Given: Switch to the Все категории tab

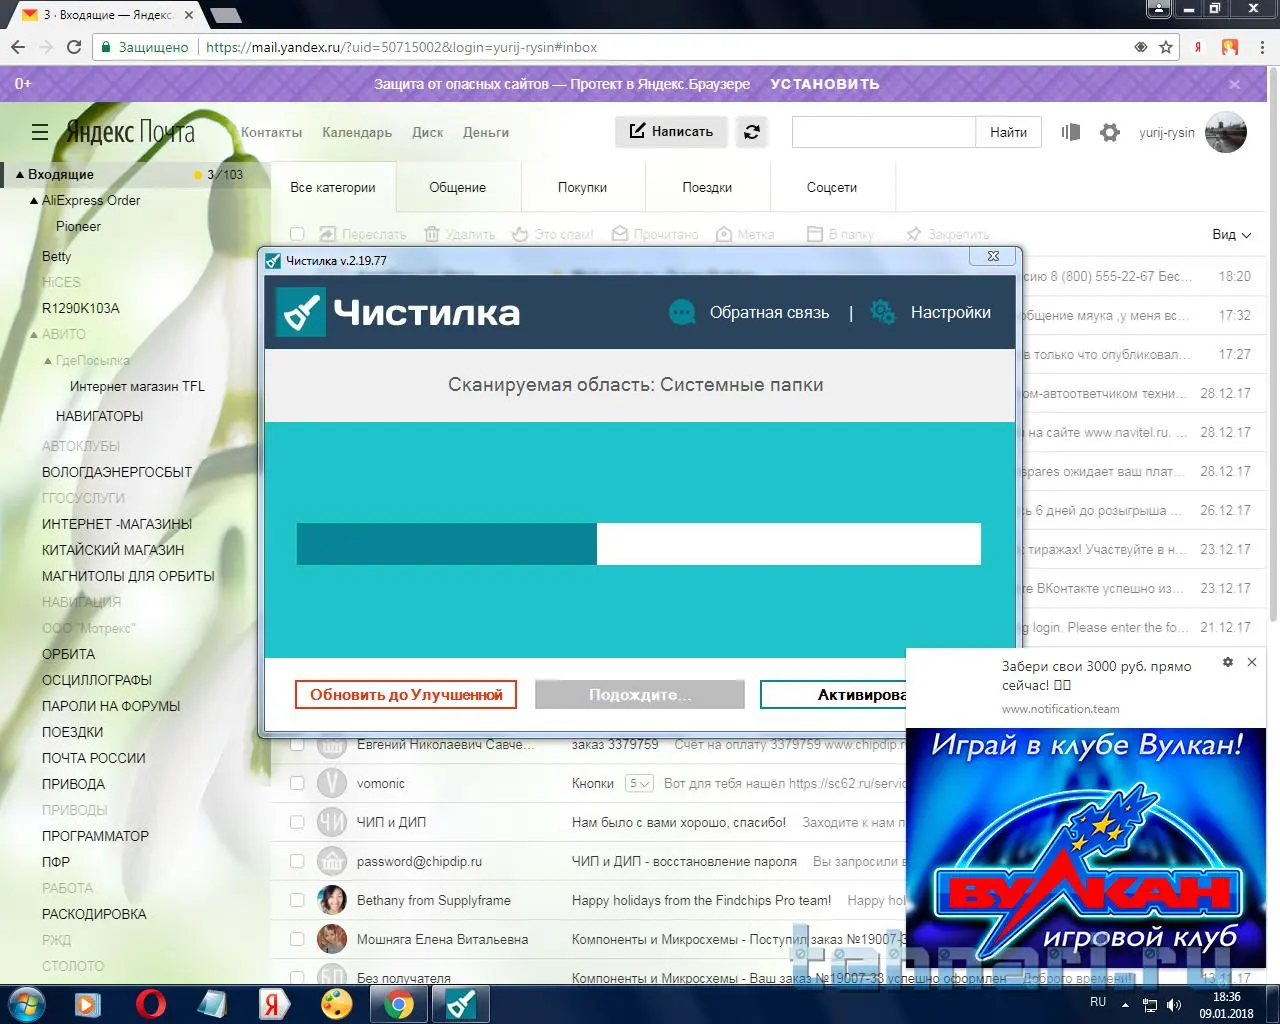Looking at the screenshot, I should (x=333, y=187).
